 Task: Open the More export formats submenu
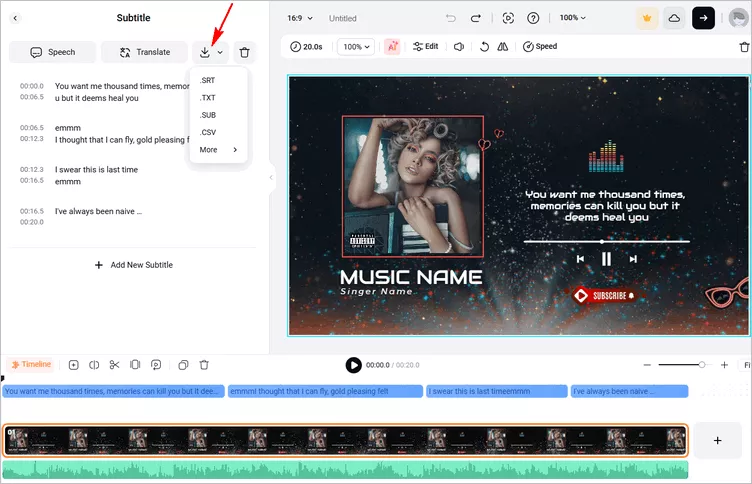pyautogui.click(x=218, y=150)
